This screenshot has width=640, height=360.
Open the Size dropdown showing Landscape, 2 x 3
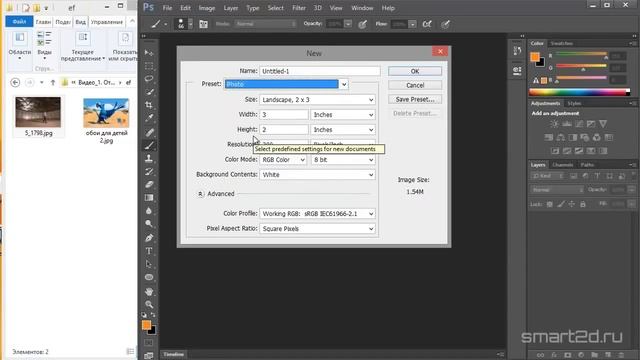pos(317,100)
